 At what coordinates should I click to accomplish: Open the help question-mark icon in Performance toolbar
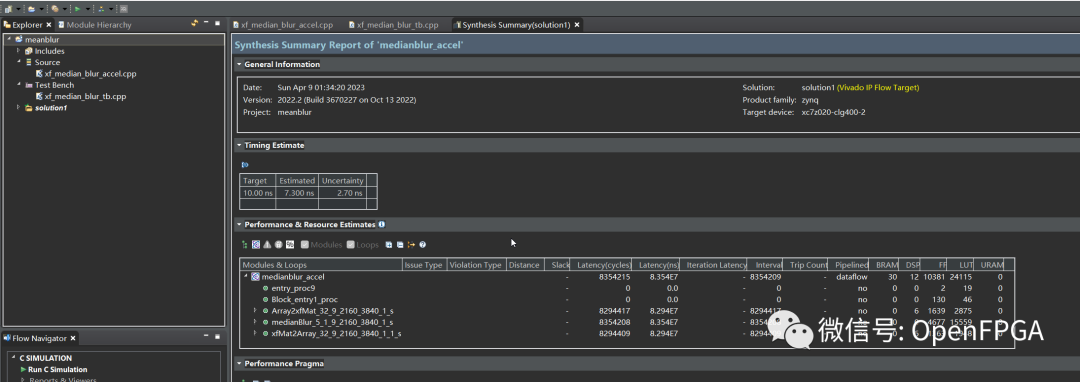coord(422,244)
